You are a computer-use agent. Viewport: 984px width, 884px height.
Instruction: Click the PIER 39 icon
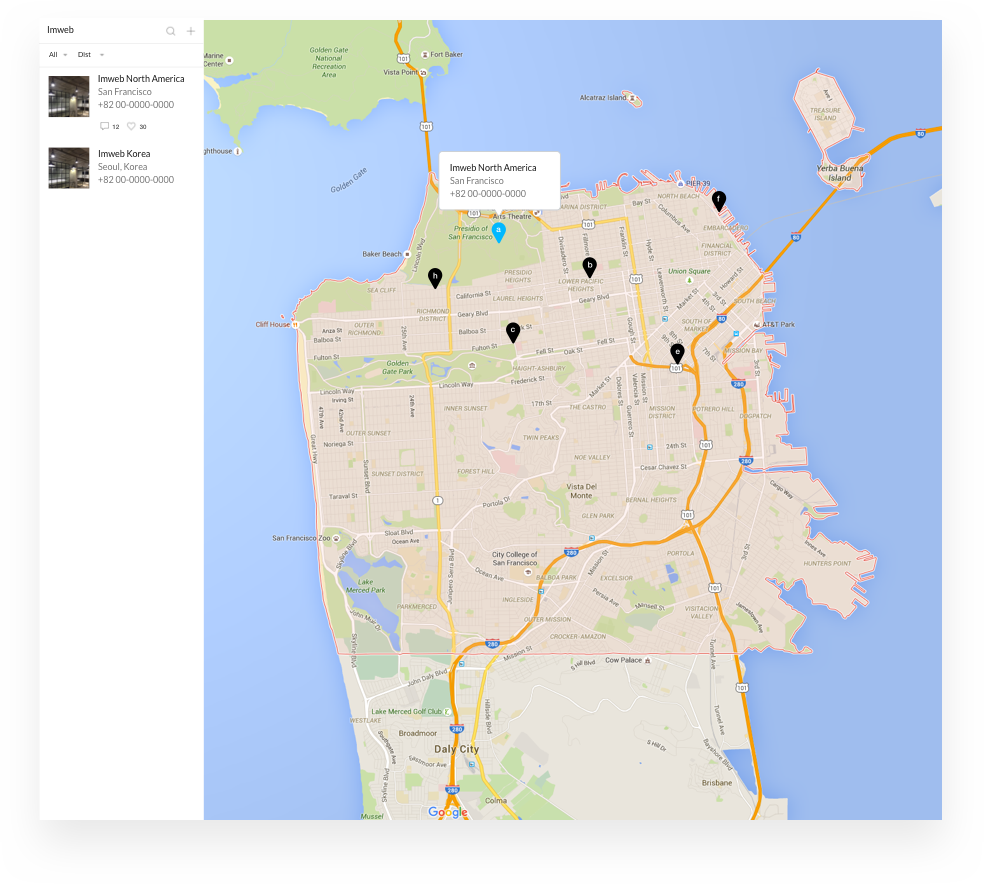(681, 184)
